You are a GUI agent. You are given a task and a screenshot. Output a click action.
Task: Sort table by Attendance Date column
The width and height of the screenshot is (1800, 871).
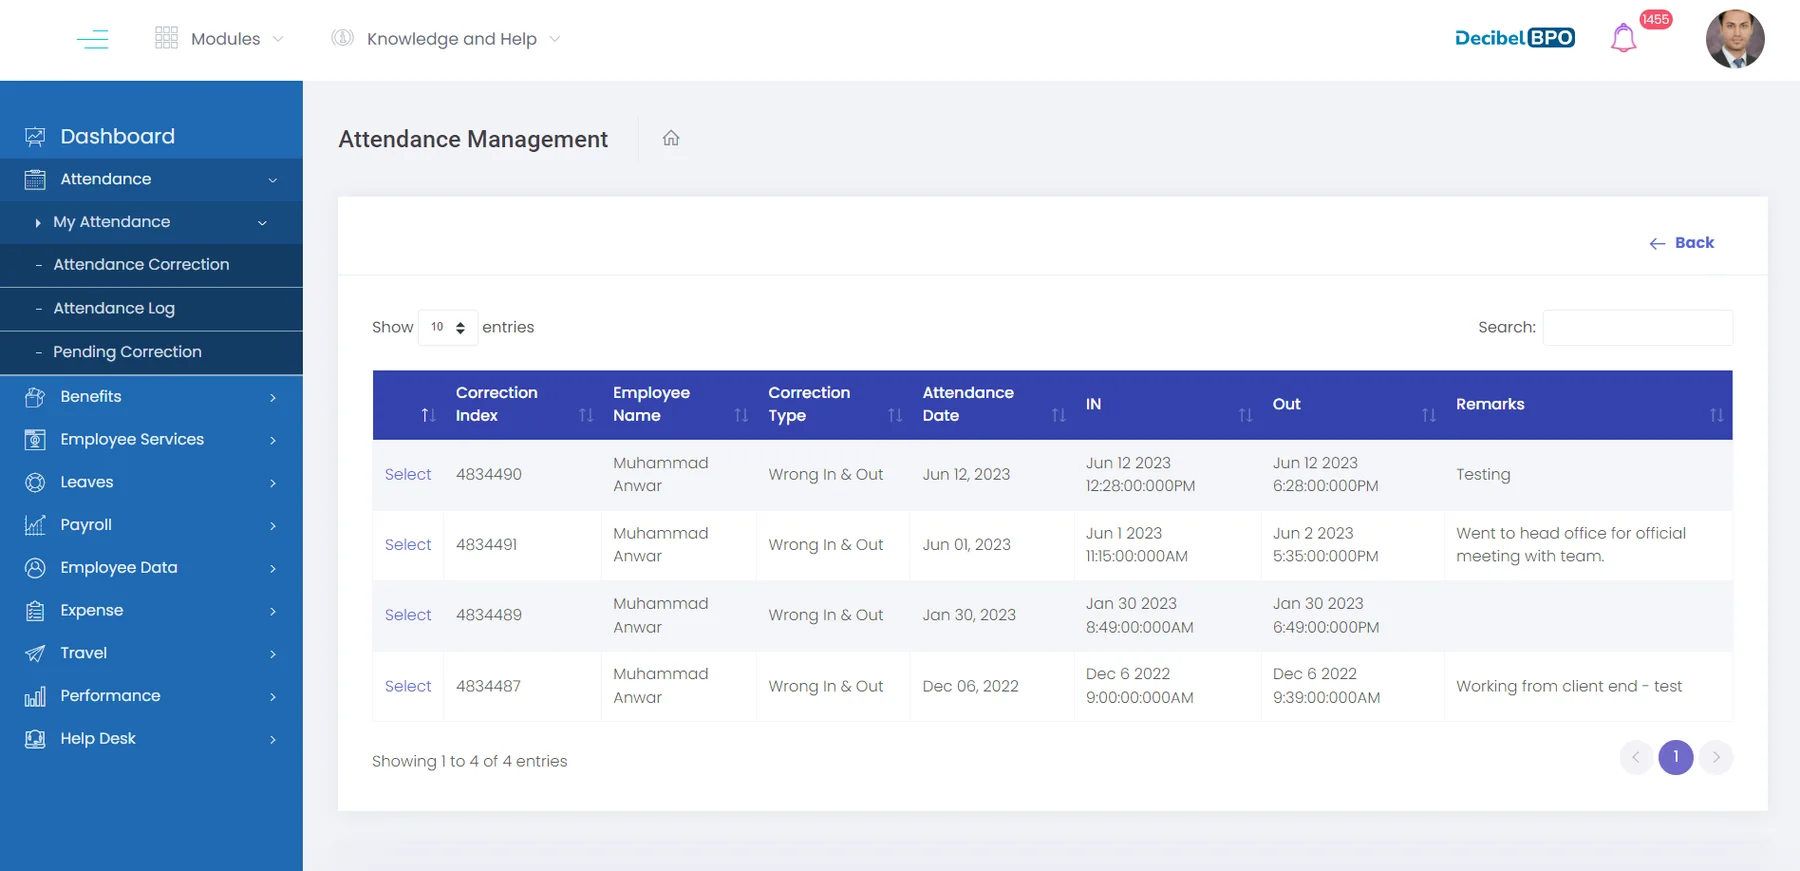pos(992,405)
